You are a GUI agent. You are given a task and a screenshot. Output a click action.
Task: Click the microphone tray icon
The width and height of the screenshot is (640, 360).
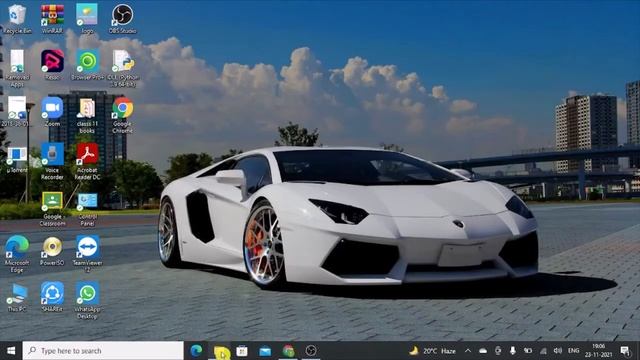tap(513, 351)
